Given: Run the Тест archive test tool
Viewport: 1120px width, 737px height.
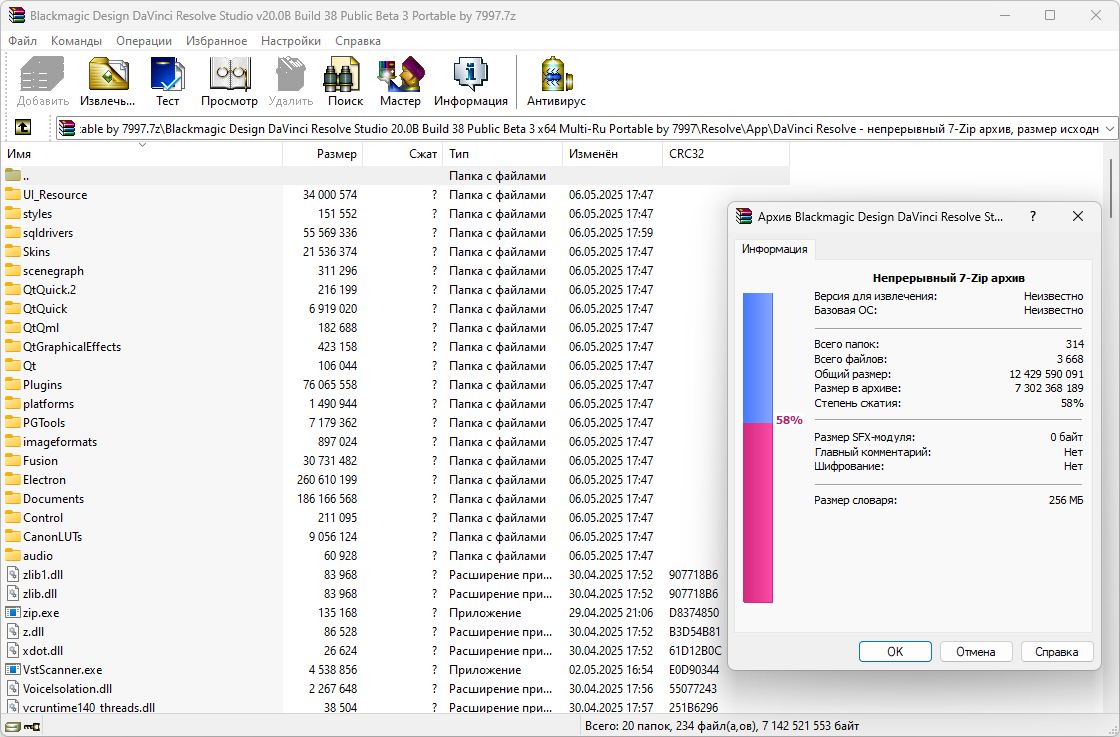Looking at the screenshot, I should (x=167, y=81).
